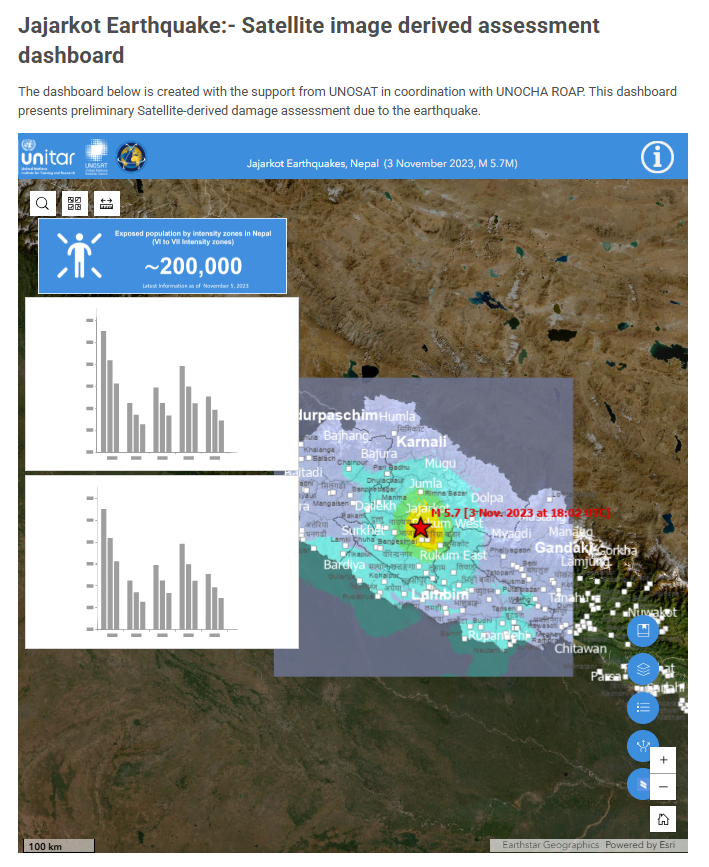Click the UNOSAT logo in header
Image resolution: width=709 pixels, height=867 pixels.
(x=96, y=157)
